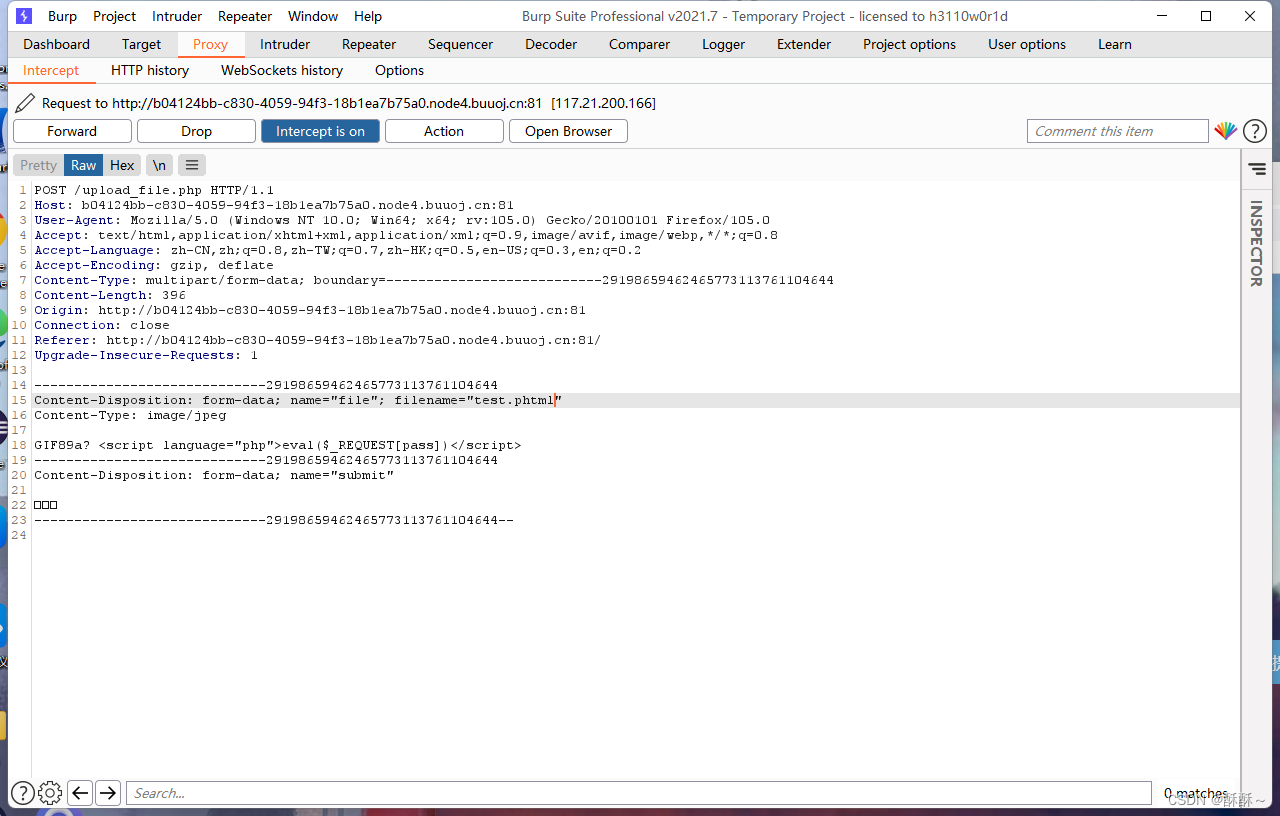The height and width of the screenshot is (816, 1280).
Task: Switch to the Dashboard tab
Action: click(x=57, y=44)
